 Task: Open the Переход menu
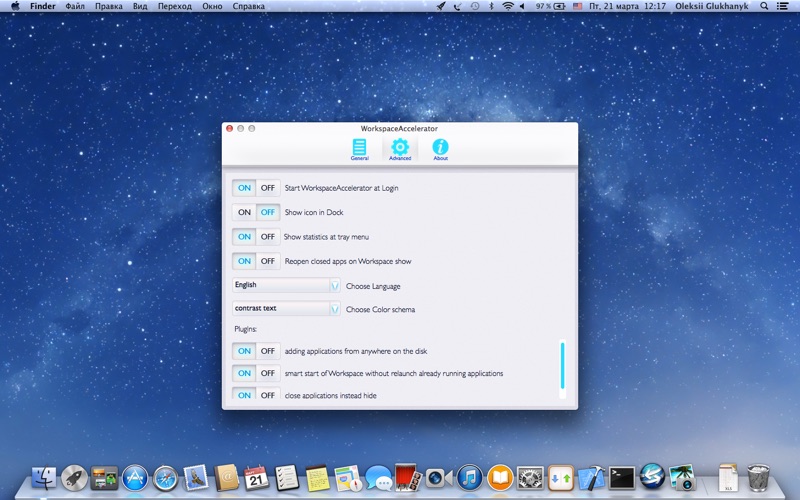point(174,6)
